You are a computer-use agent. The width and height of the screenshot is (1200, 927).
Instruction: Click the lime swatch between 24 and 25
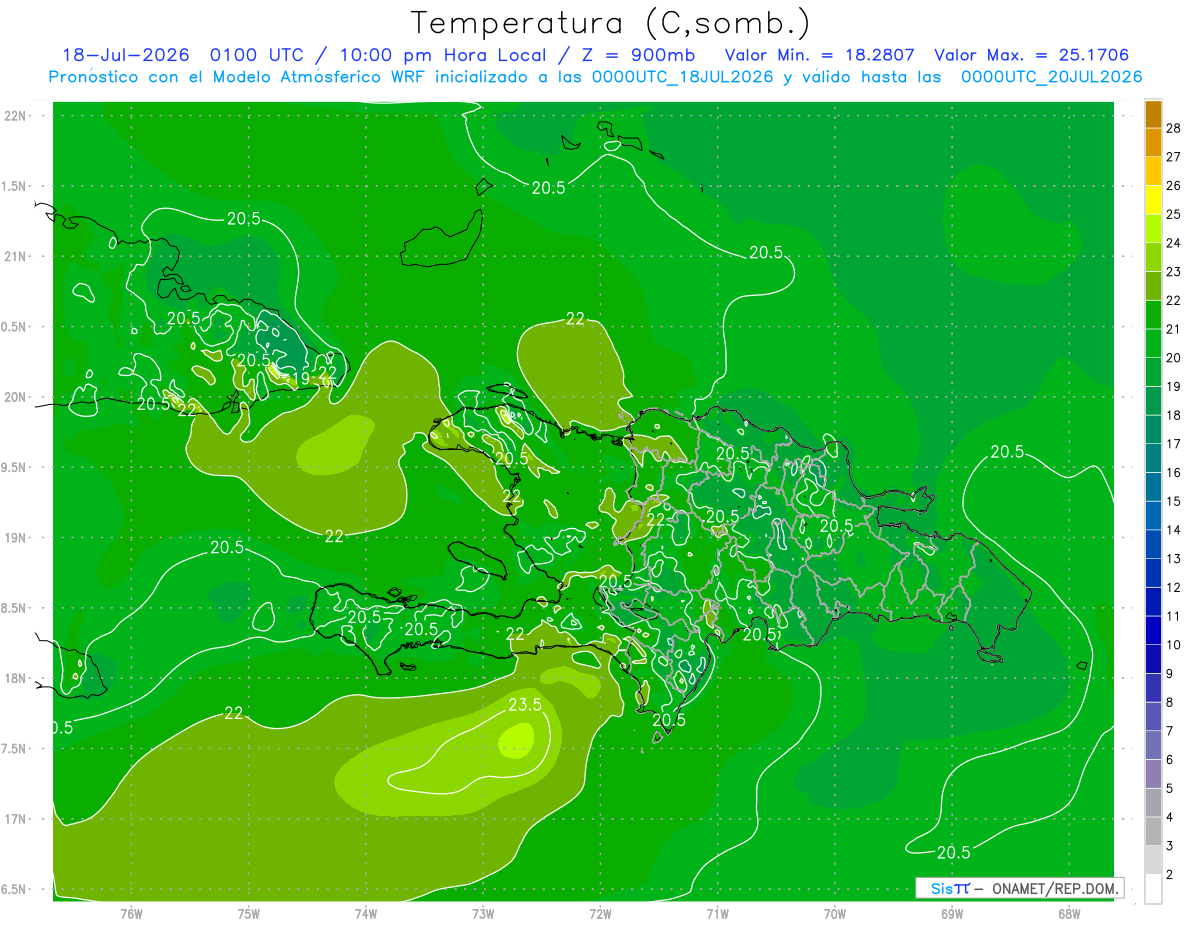[1153, 230]
